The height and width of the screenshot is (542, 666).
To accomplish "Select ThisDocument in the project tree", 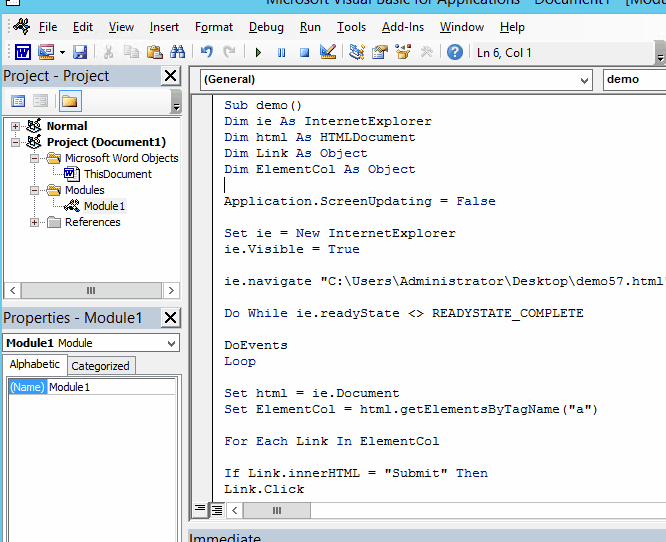I will (x=117, y=174).
